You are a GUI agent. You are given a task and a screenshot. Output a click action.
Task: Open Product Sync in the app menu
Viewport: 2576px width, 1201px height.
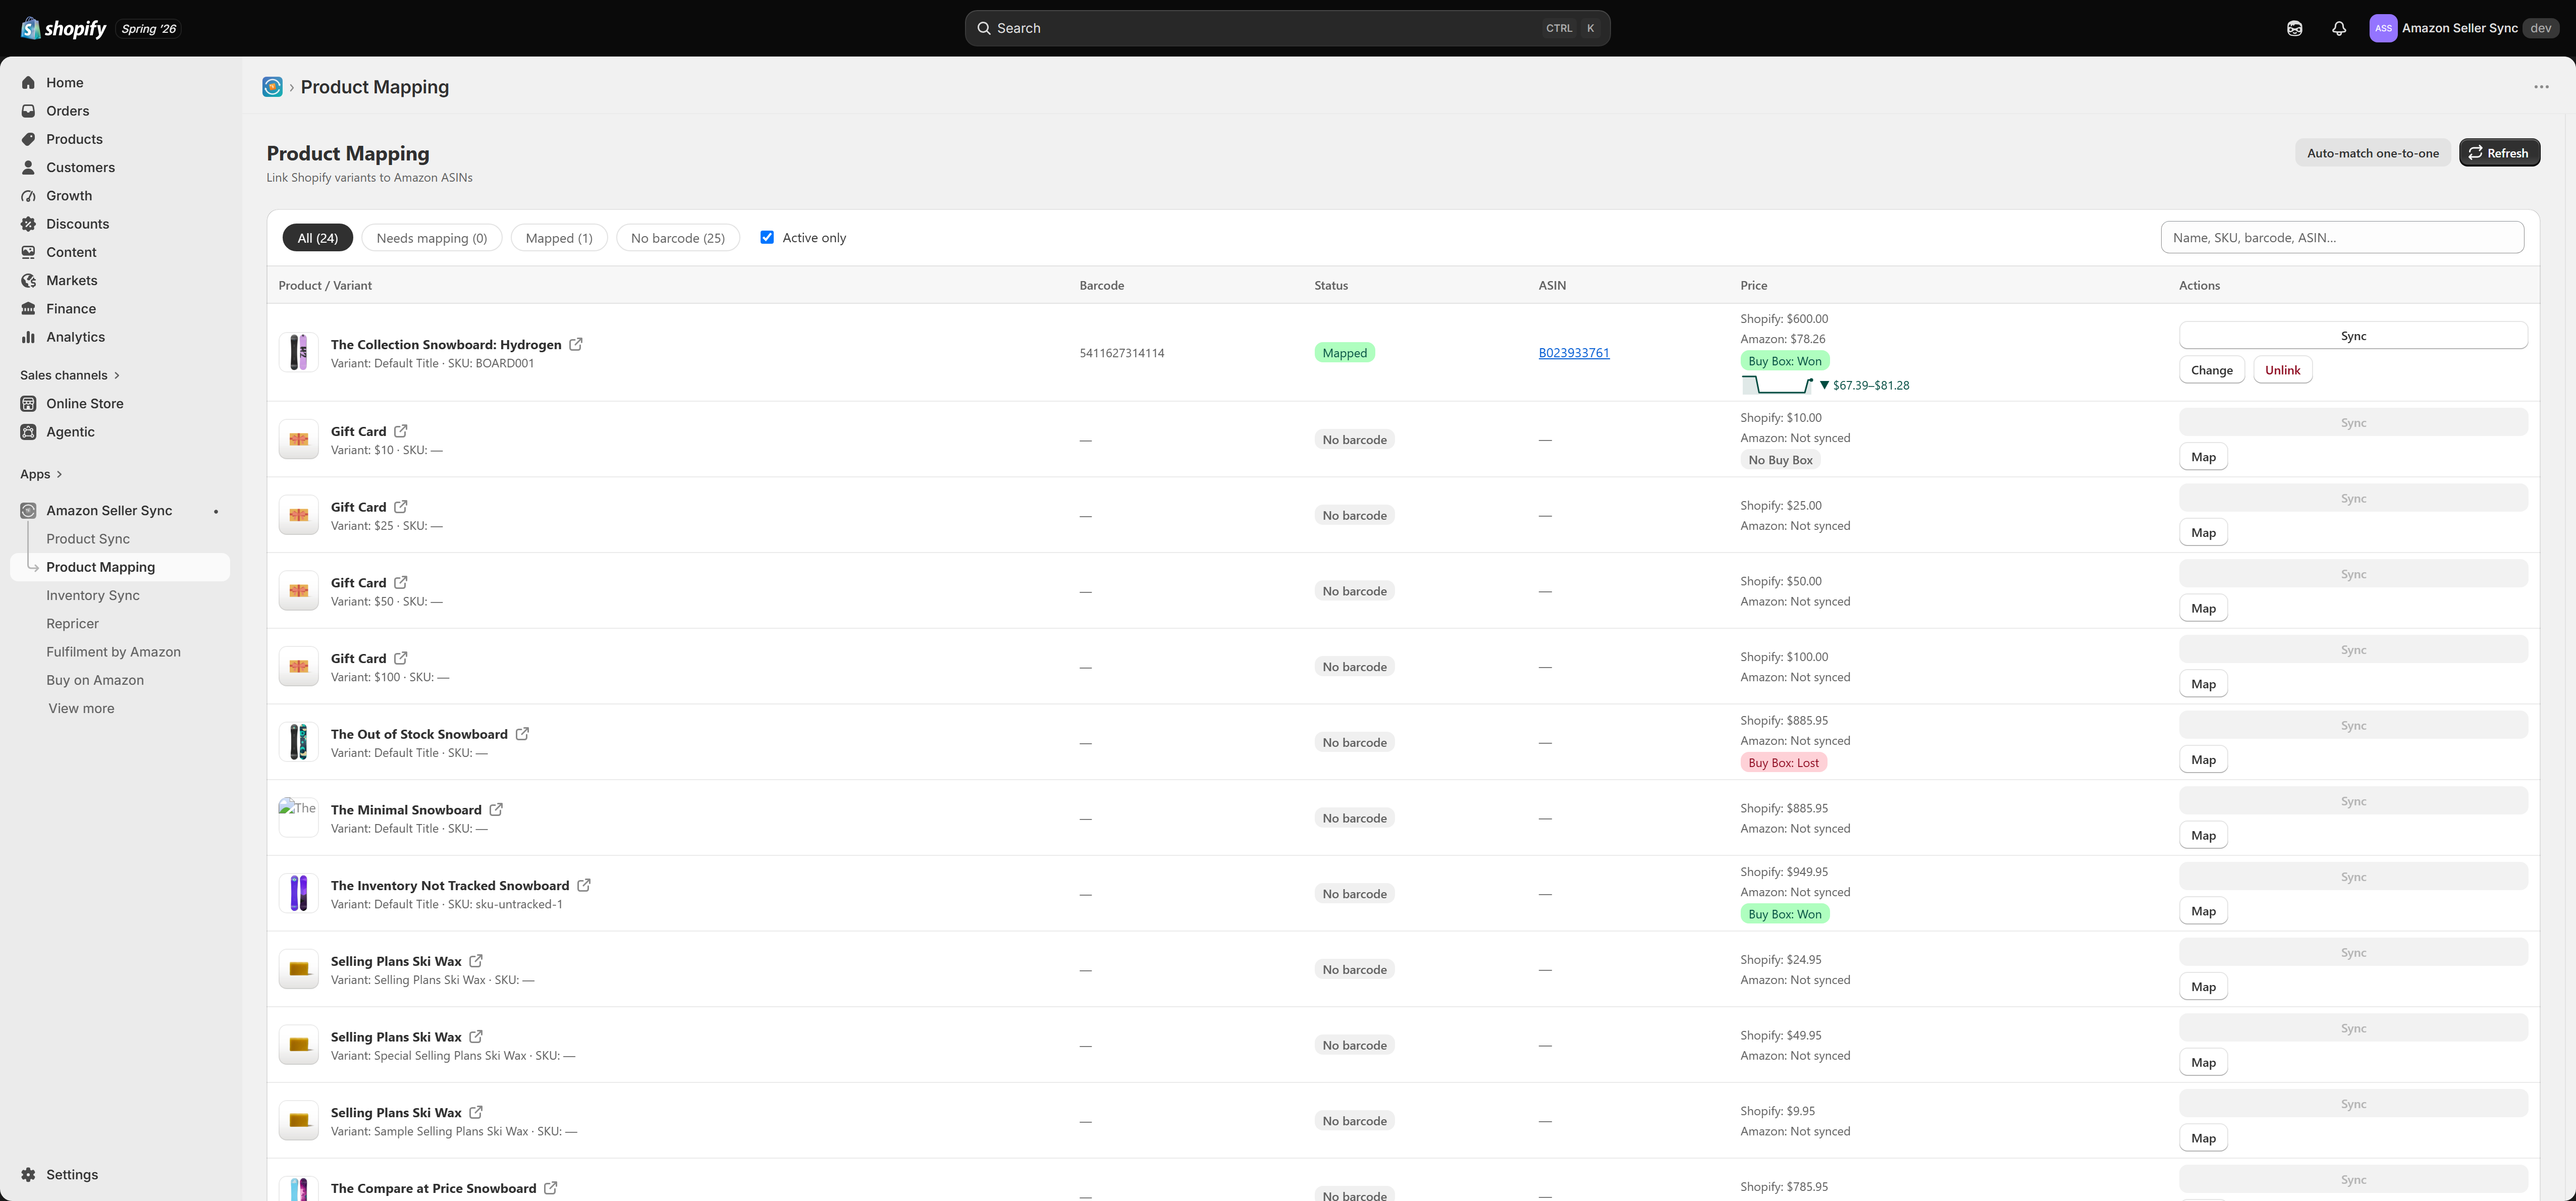88,539
